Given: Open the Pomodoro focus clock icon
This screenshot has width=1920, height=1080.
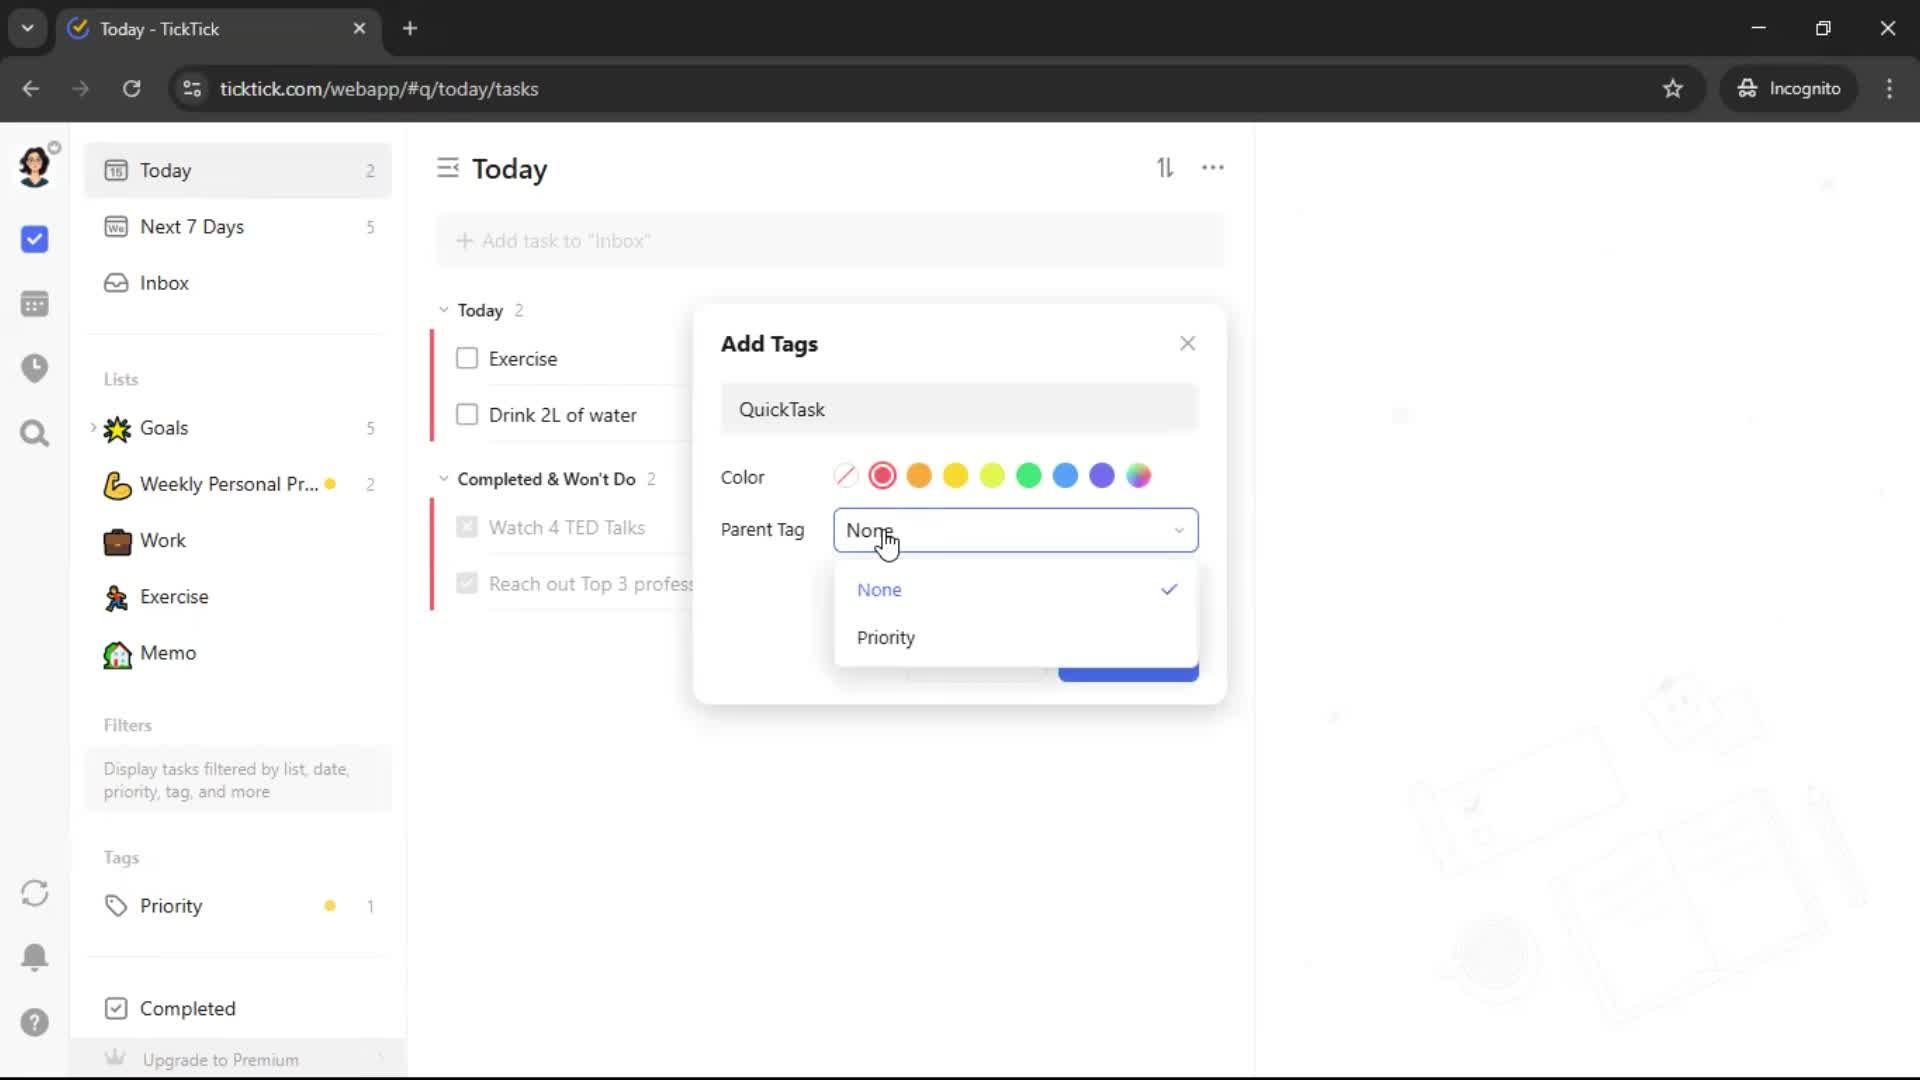Looking at the screenshot, I should tap(34, 368).
